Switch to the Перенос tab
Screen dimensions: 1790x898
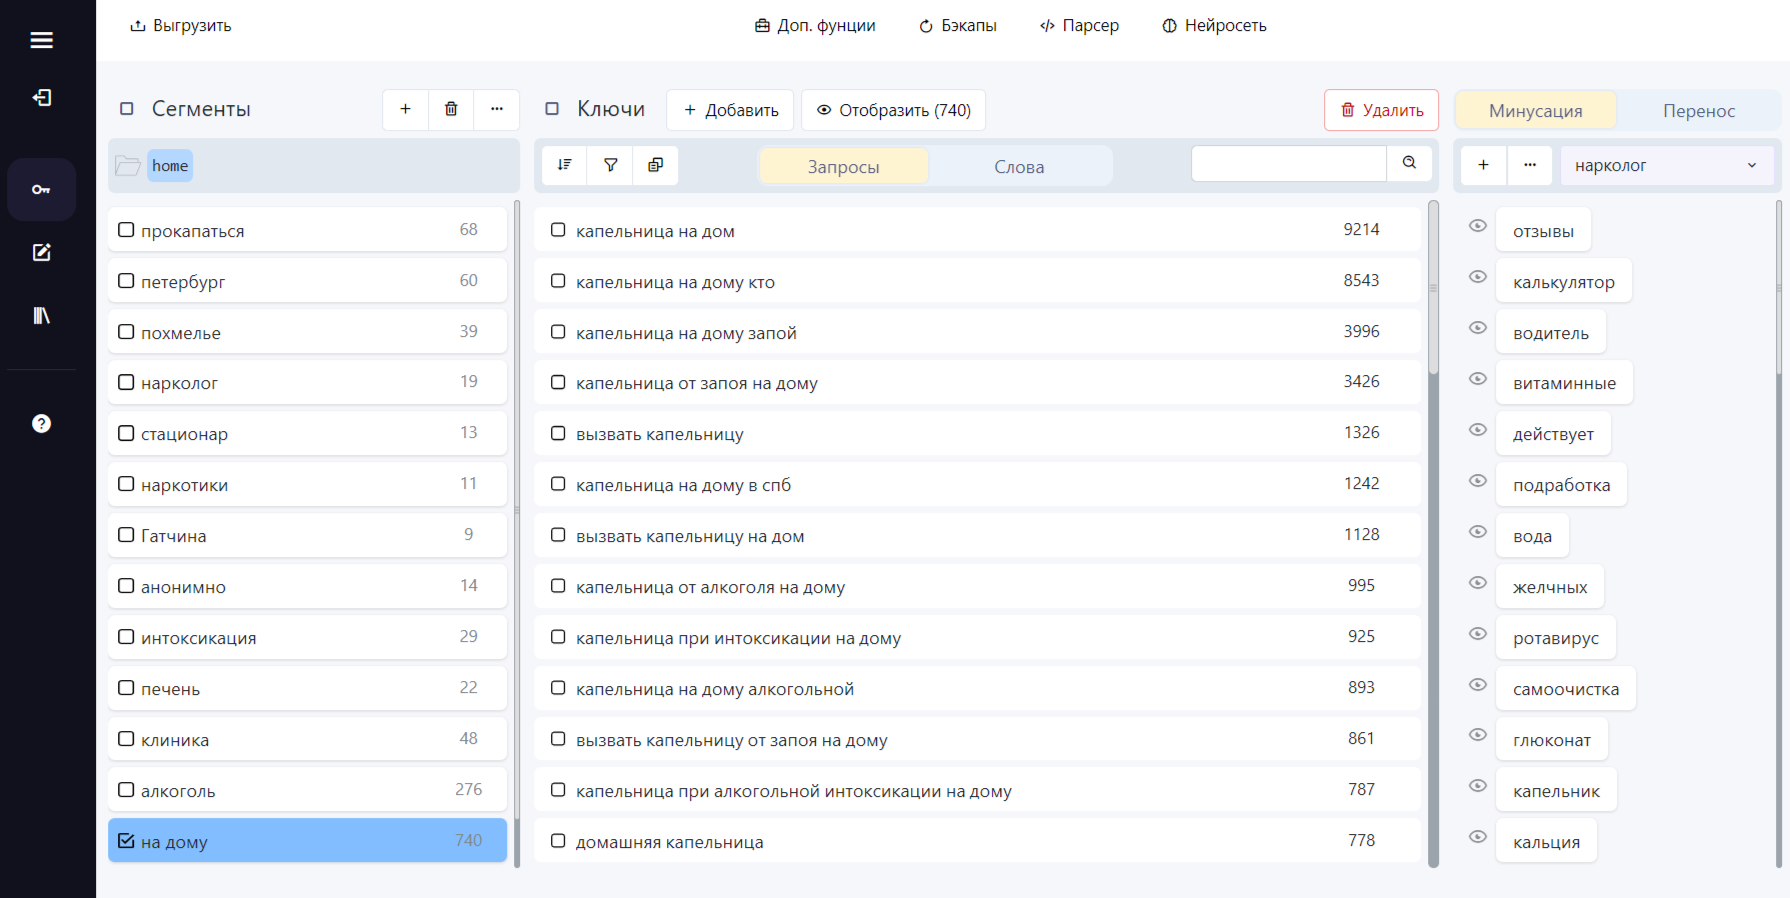1698,110
